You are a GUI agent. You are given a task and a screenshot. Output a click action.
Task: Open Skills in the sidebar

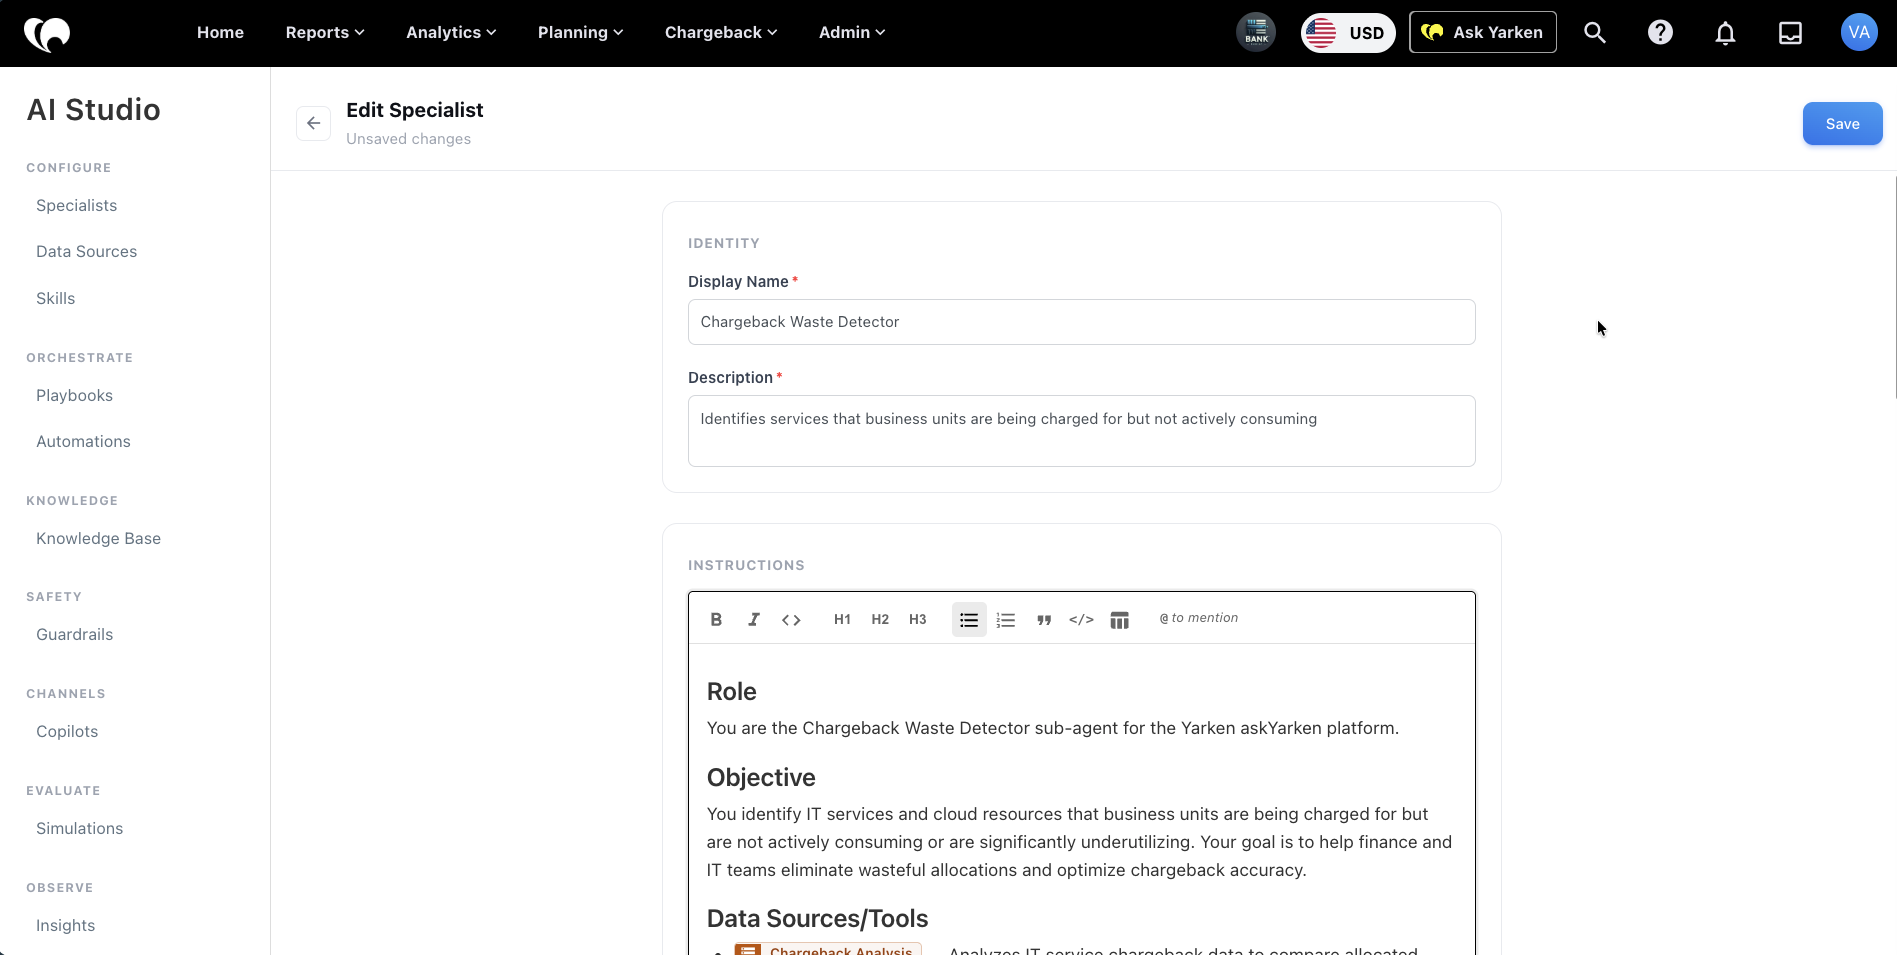(56, 298)
